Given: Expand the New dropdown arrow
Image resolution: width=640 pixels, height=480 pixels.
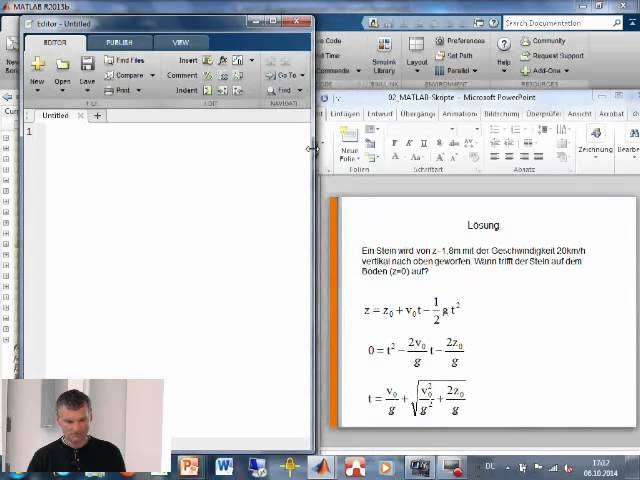Looking at the screenshot, I should pyautogui.click(x=38, y=90).
